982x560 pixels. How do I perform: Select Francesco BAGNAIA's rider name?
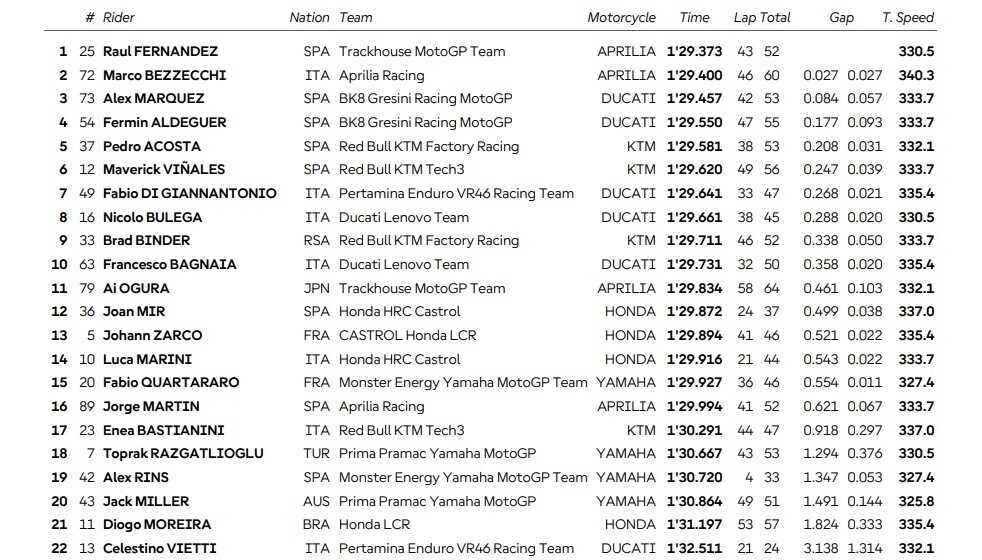[169, 264]
